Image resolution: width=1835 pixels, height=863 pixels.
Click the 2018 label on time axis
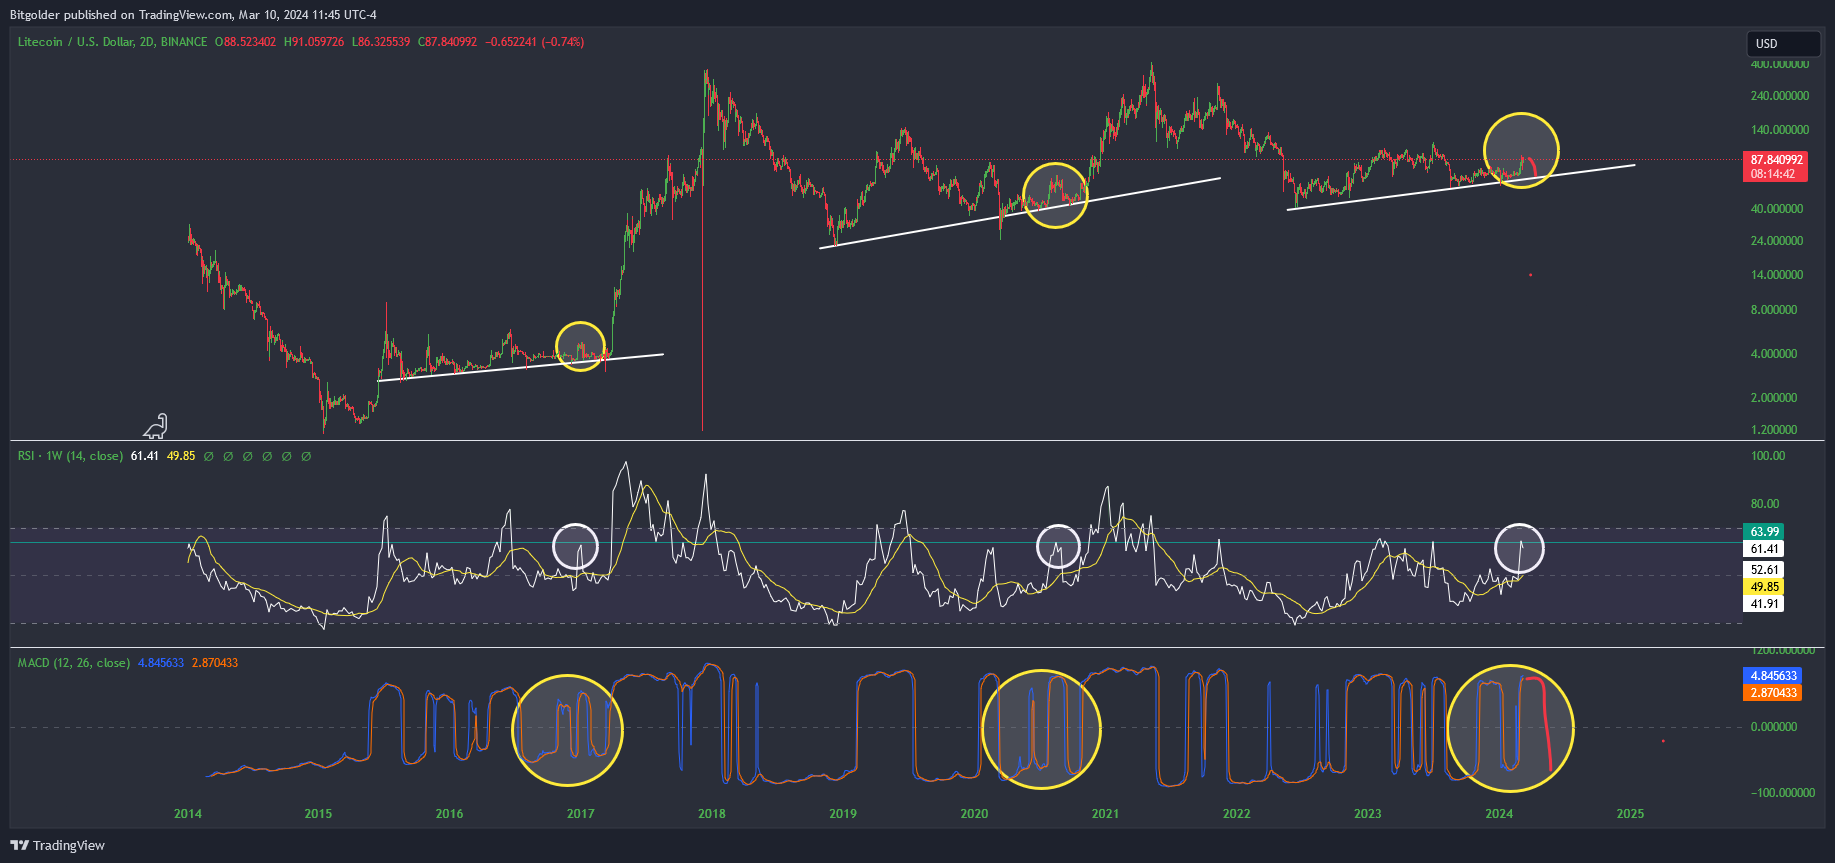click(712, 814)
